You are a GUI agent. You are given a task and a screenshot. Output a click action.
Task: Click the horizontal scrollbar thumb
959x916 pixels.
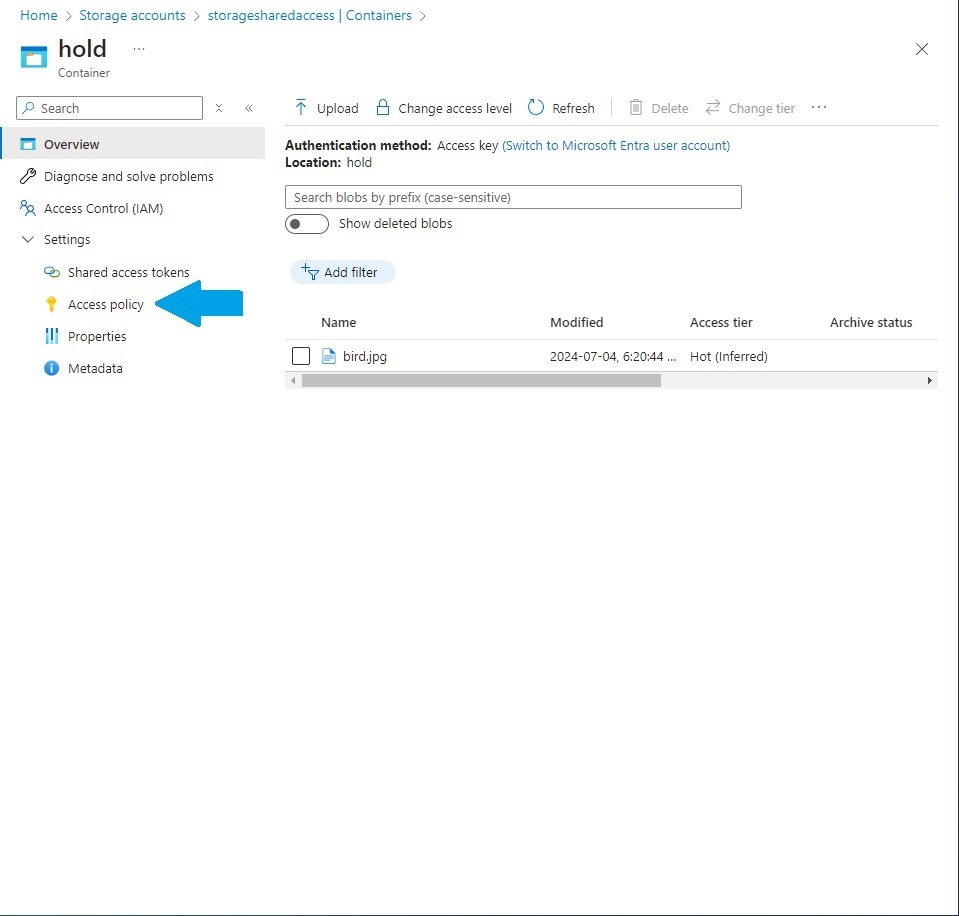point(481,380)
